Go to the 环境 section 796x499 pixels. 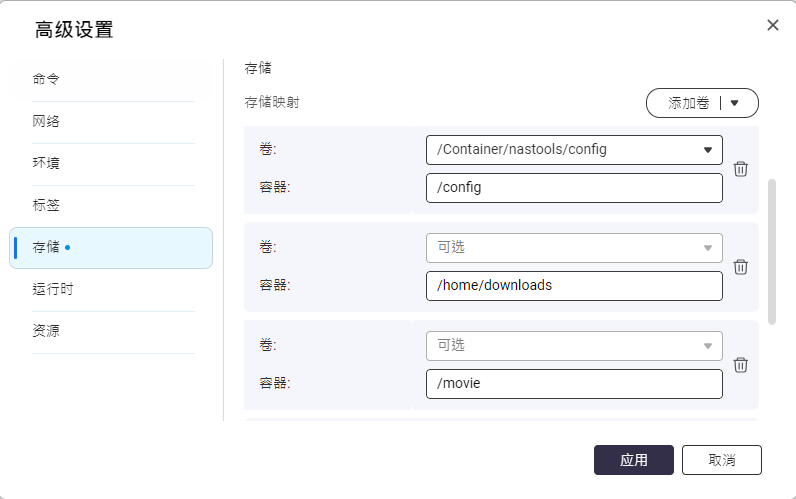pos(47,163)
